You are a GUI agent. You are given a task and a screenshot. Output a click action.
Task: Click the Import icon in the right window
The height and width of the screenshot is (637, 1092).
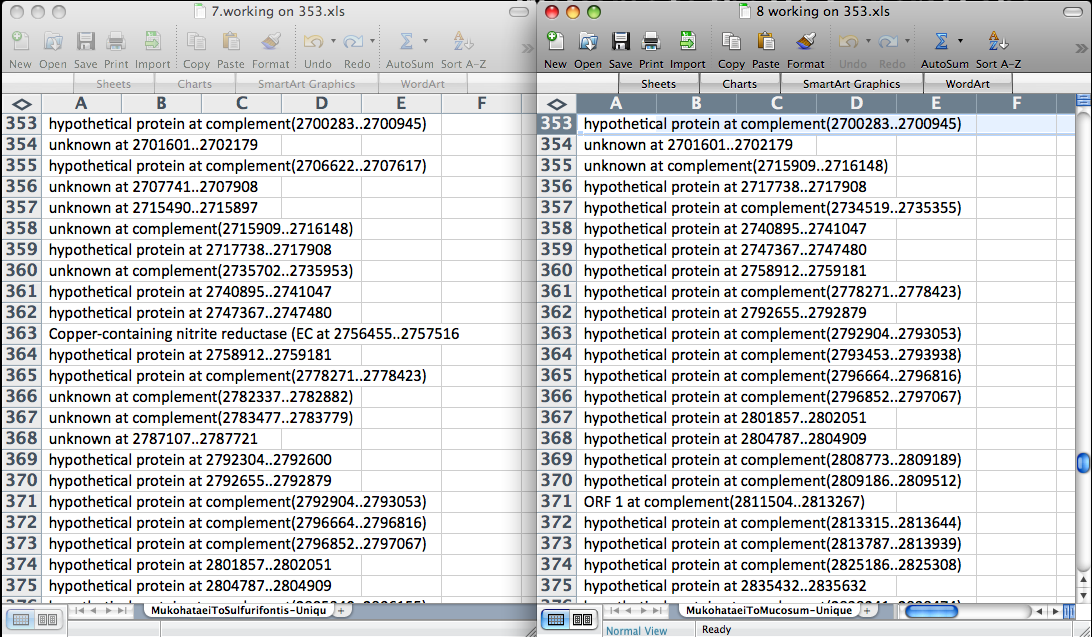(688, 47)
